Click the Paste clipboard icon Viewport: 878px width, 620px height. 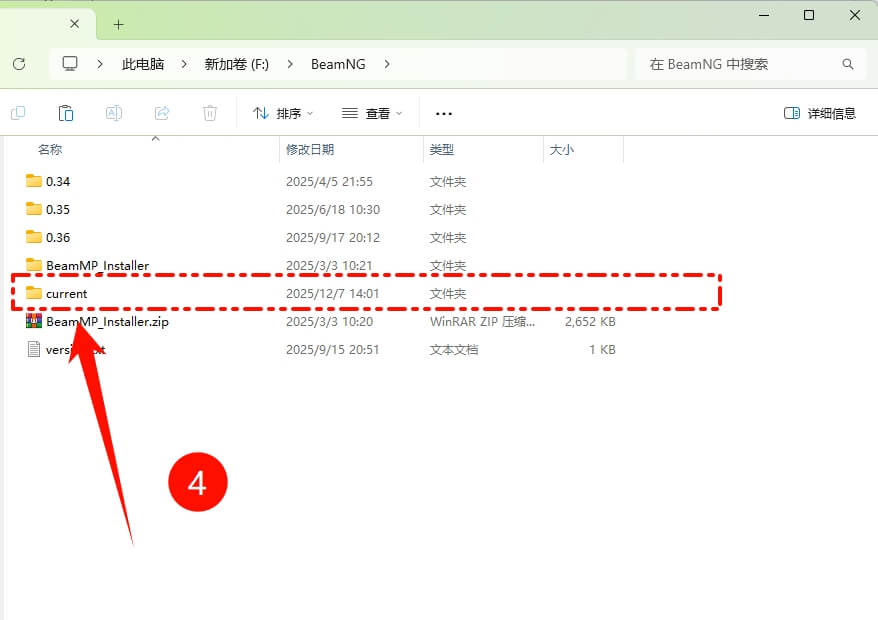coord(66,113)
